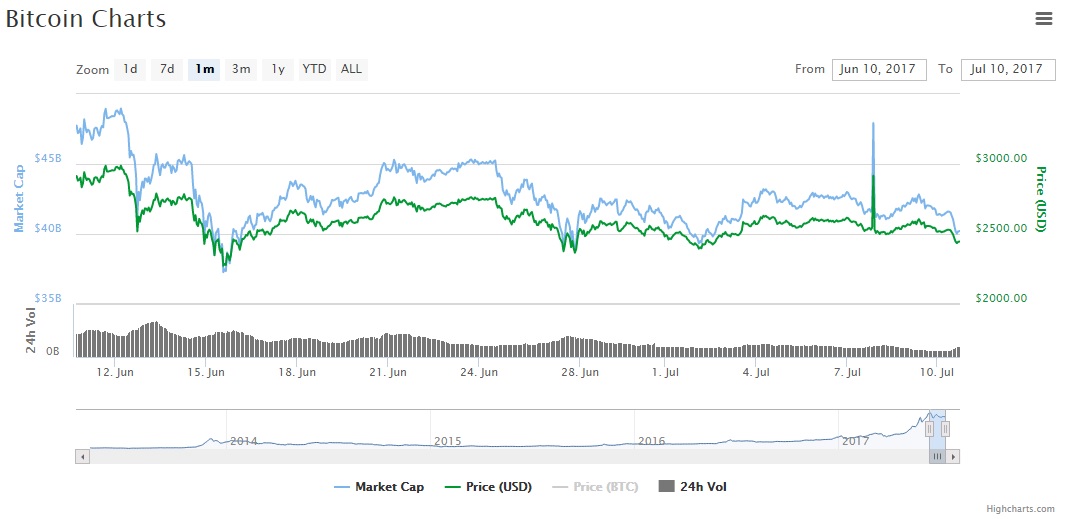The width and height of the screenshot is (1070, 519).
Task: Click the Market Cap axis title
Action: click(19, 198)
